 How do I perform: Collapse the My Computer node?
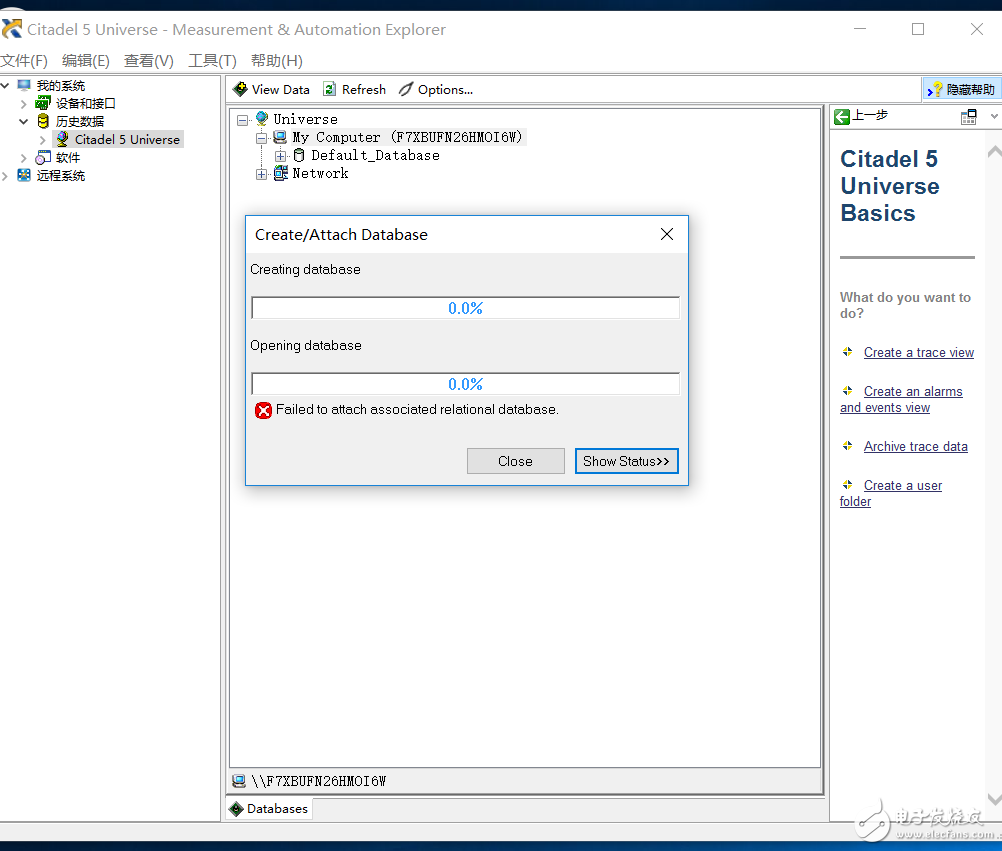pyautogui.click(x=261, y=138)
